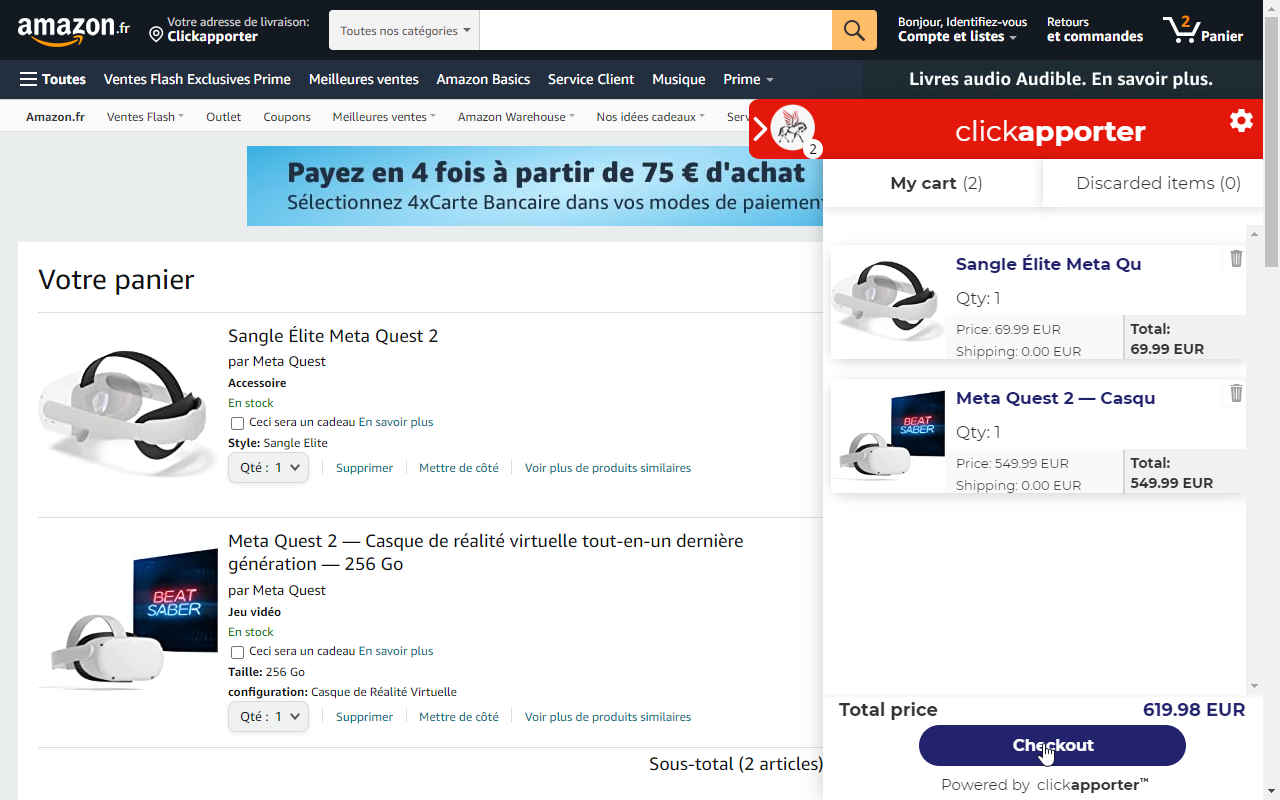Click '619.98 EUR' total price value
The image size is (1280, 800).
tap(1194, 710)
